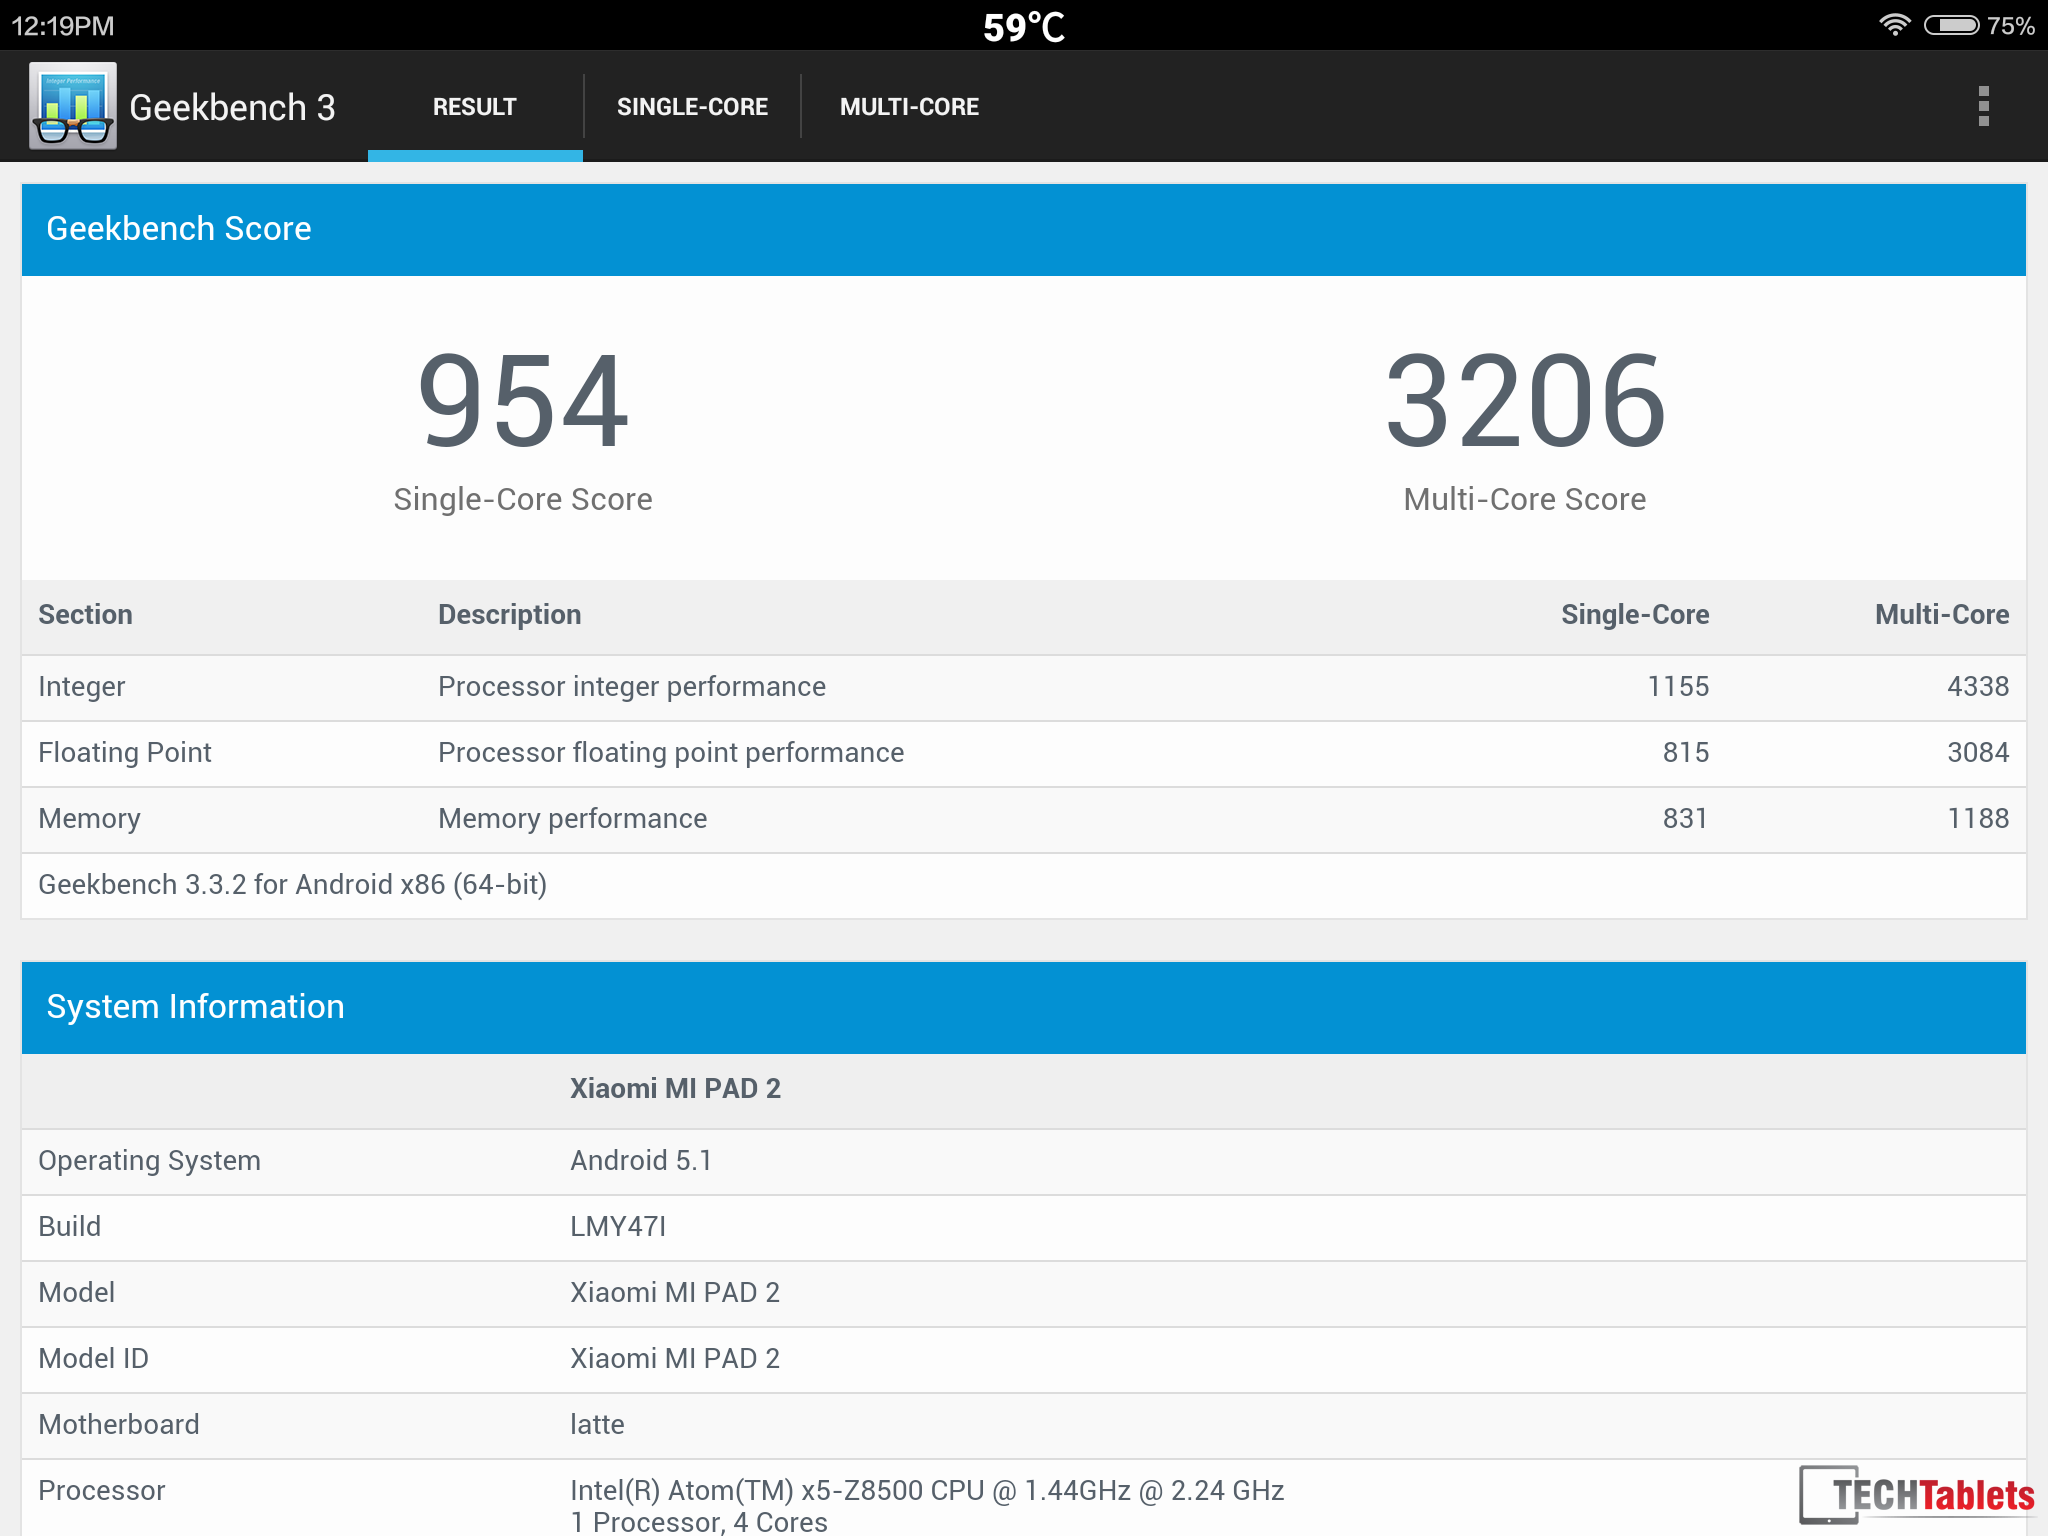
Task: Switch to the SINGLE-CORE tab
Action: tap(692, 107)
